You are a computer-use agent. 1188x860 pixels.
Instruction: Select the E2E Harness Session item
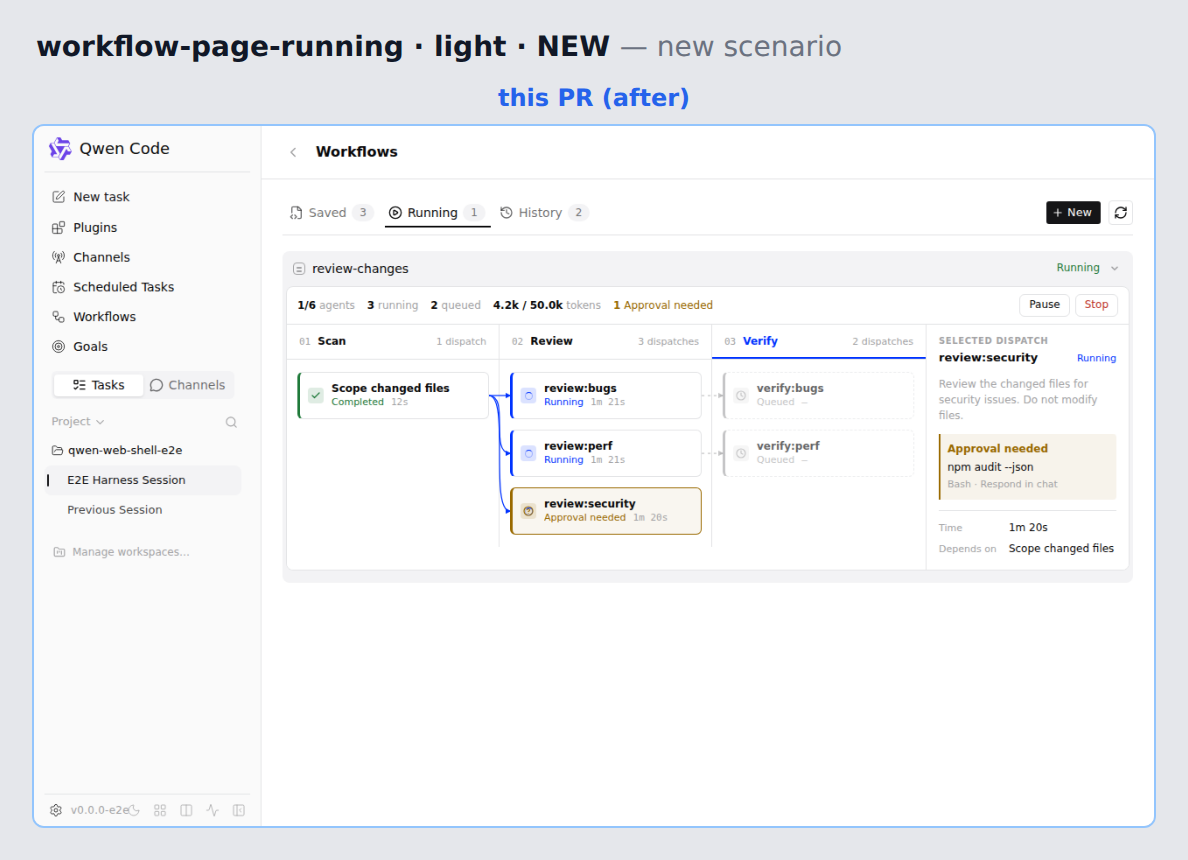coord(143,480)
